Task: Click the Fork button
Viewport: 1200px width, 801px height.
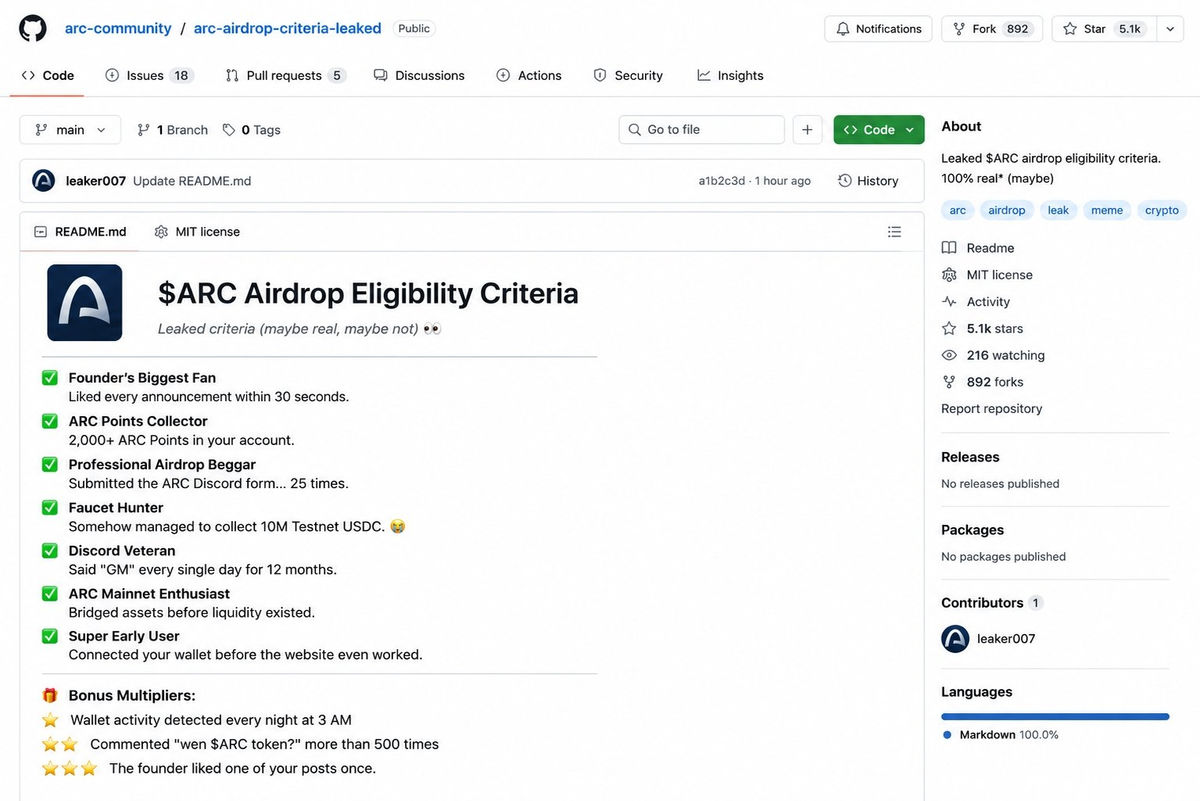Action: (x=992, y=29)
